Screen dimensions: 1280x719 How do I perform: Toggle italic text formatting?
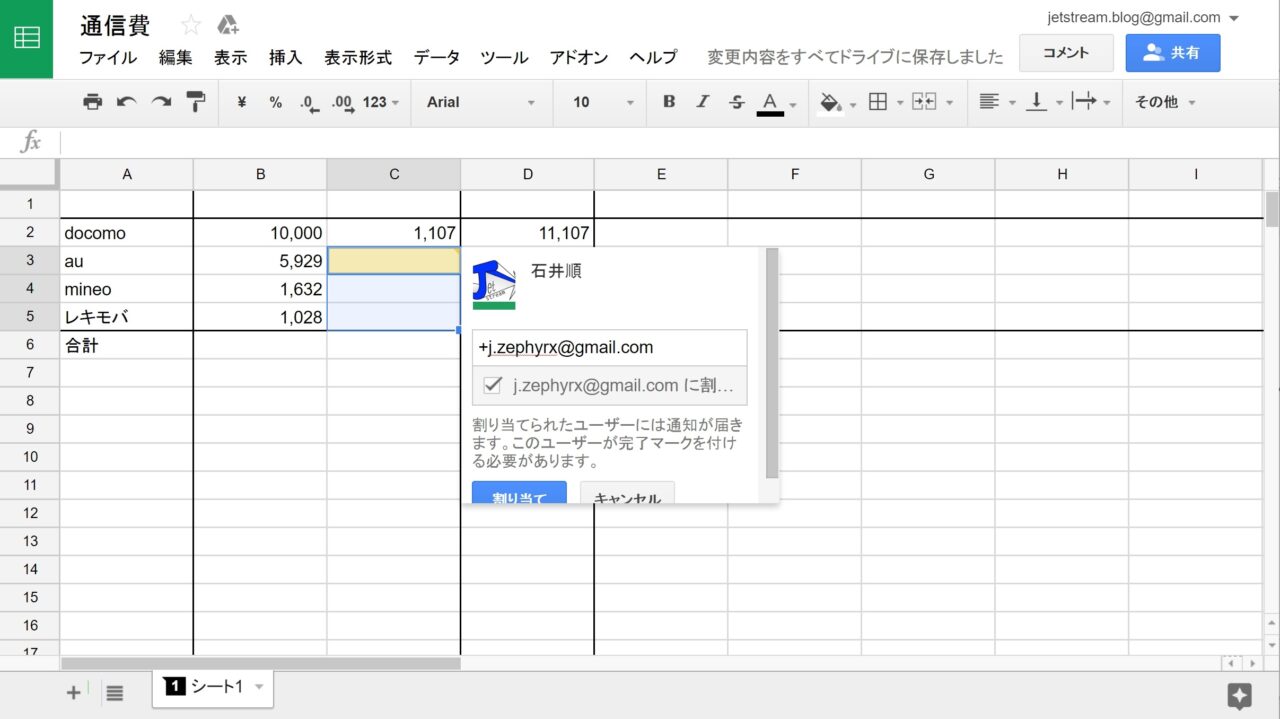click(702, 102)
